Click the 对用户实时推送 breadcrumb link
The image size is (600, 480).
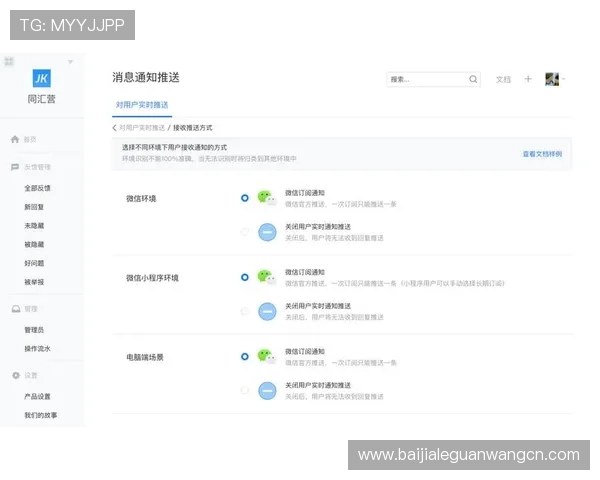[x=142, y=128]
